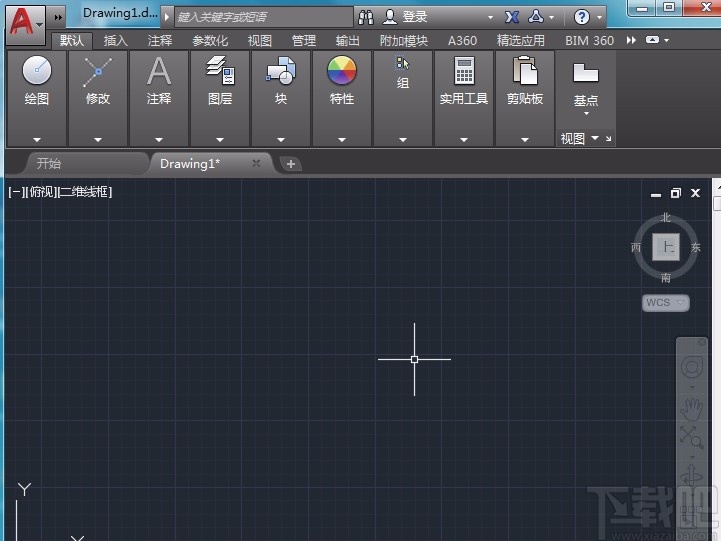The height and width of the screenshot is (541, 721).
Task: Switch to the 精选应用 ribbon tab
Action: tap(521, 41)
